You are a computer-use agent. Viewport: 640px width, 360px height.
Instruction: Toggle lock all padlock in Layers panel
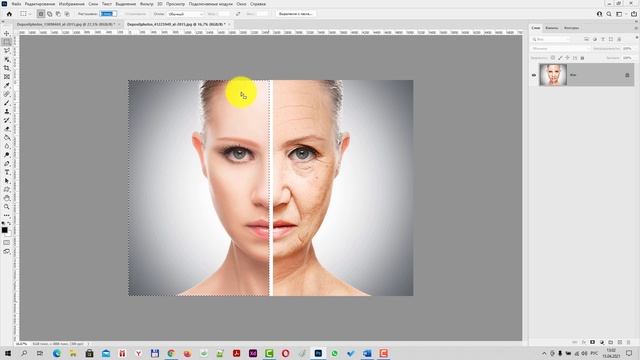(x=582, y=58)
